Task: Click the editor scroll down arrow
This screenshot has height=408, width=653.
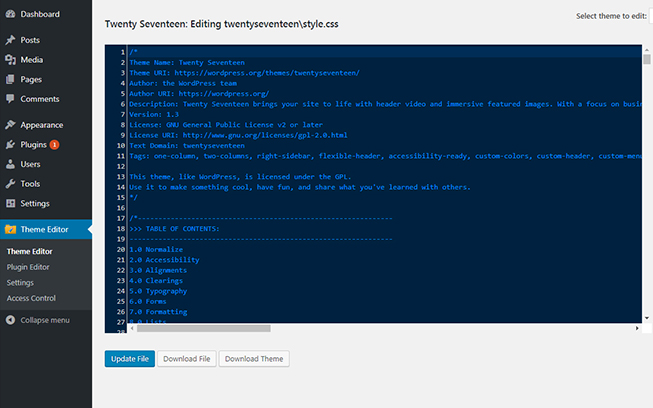Action: pos(647,318)
